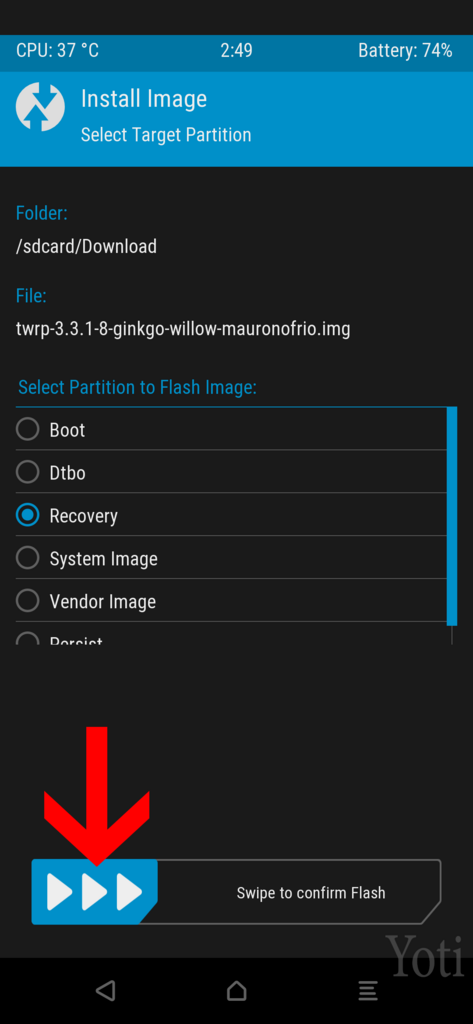Tap the Select Partition to Flash Image label

tap(137, 387)
